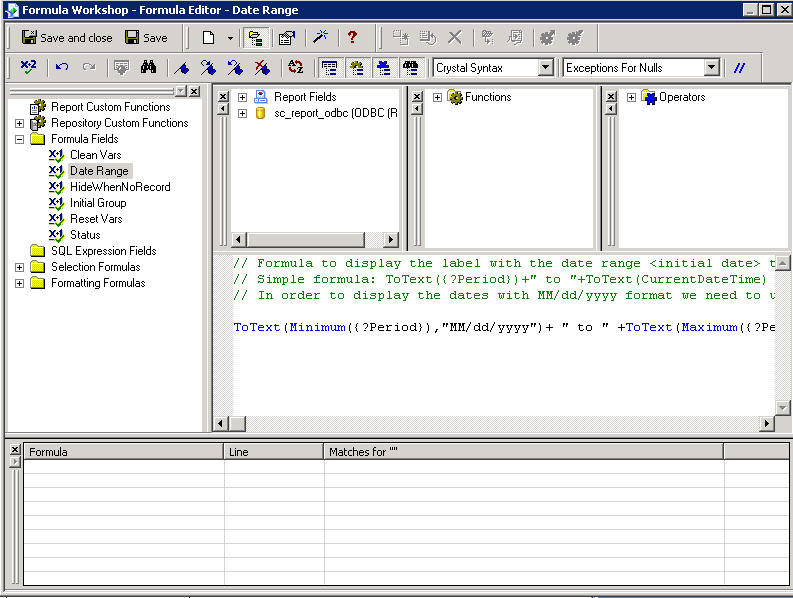Image resolution: width=793 pixels, height=598 pixels.
Task: Click the Functions gear icon
Action: coord(455,97)
